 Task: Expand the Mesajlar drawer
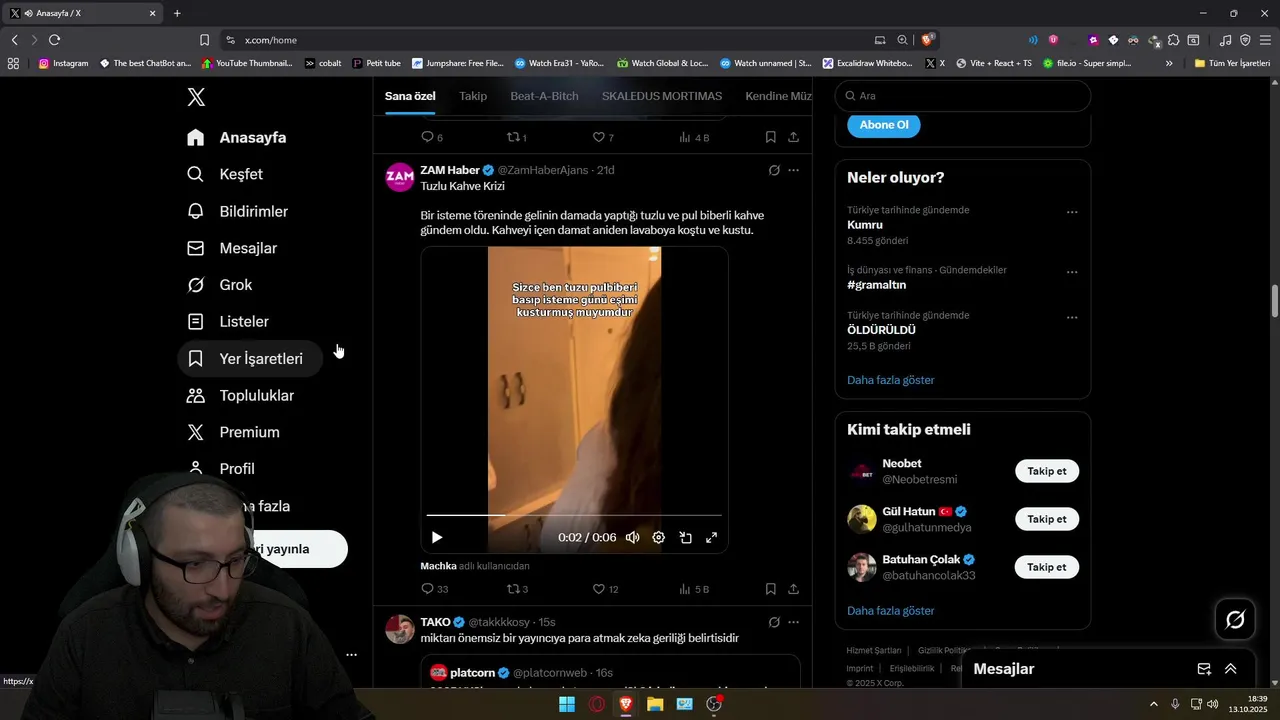point(1231,669)
